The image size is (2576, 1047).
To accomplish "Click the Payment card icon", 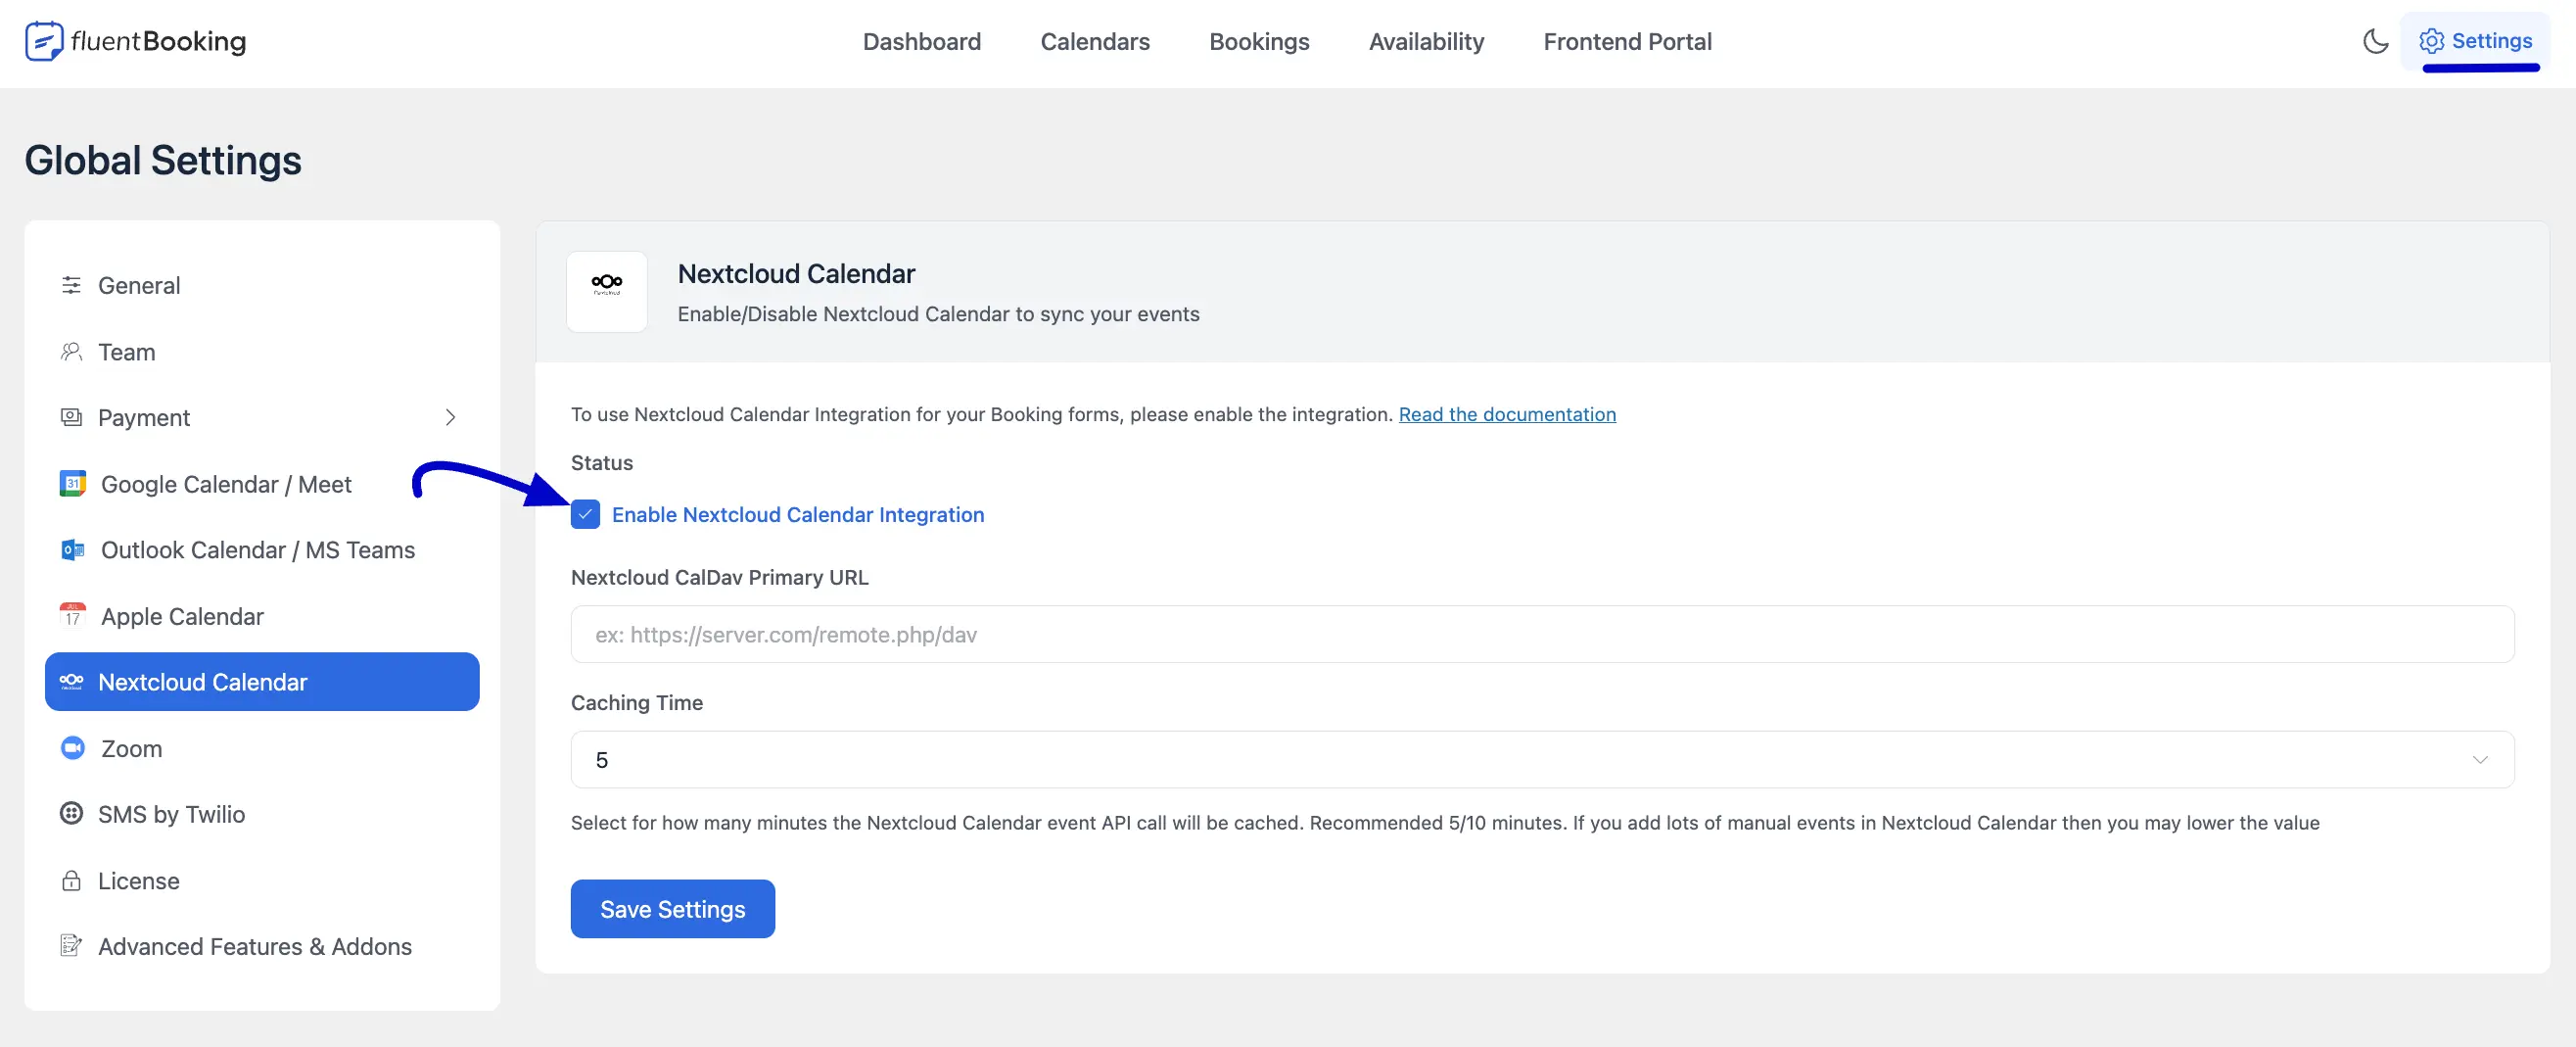I will pyautogui.click(x=71, y=417).
